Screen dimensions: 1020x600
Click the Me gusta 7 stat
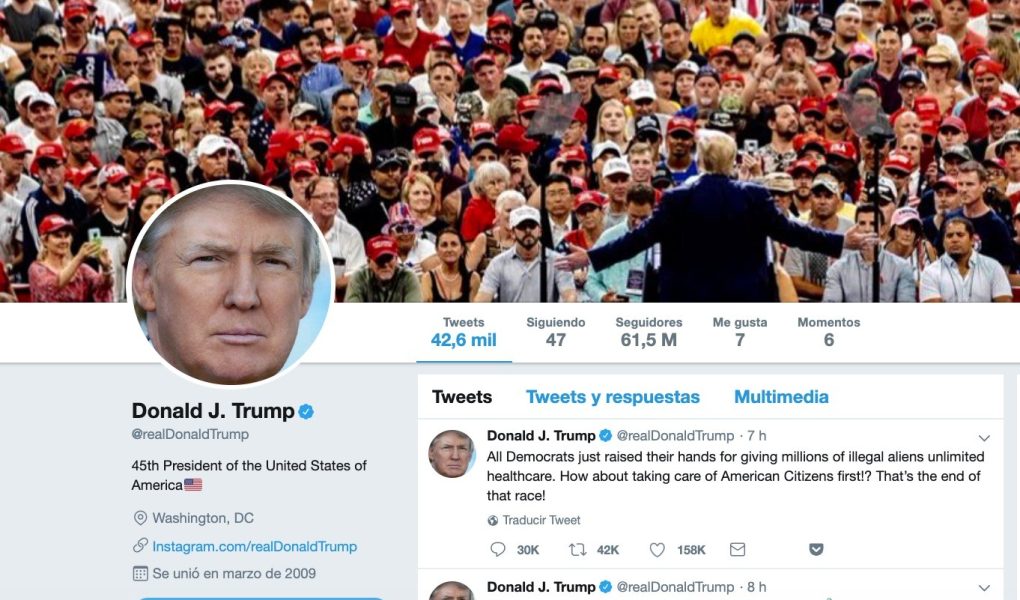coord(740,332)
